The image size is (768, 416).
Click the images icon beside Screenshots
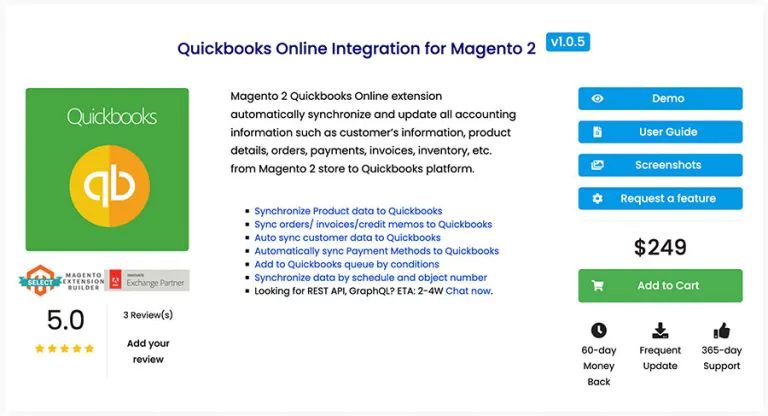click(x=597, y=165)
